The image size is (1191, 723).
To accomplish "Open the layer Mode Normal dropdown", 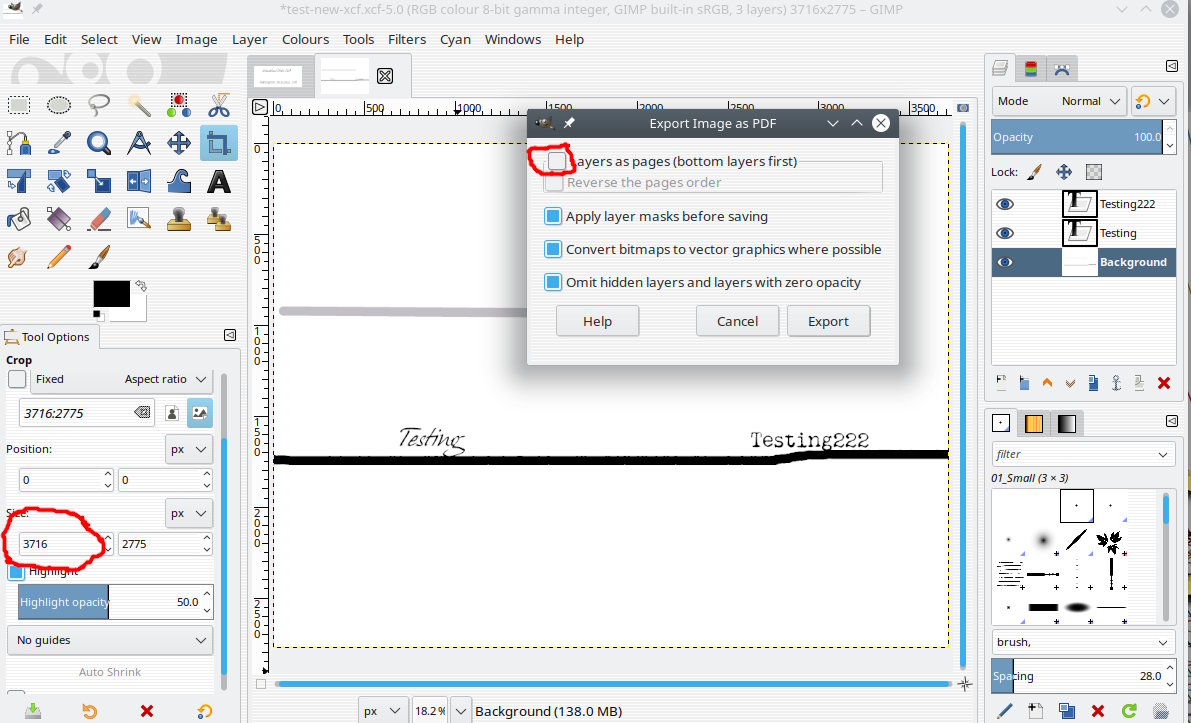I will 1059,101.
